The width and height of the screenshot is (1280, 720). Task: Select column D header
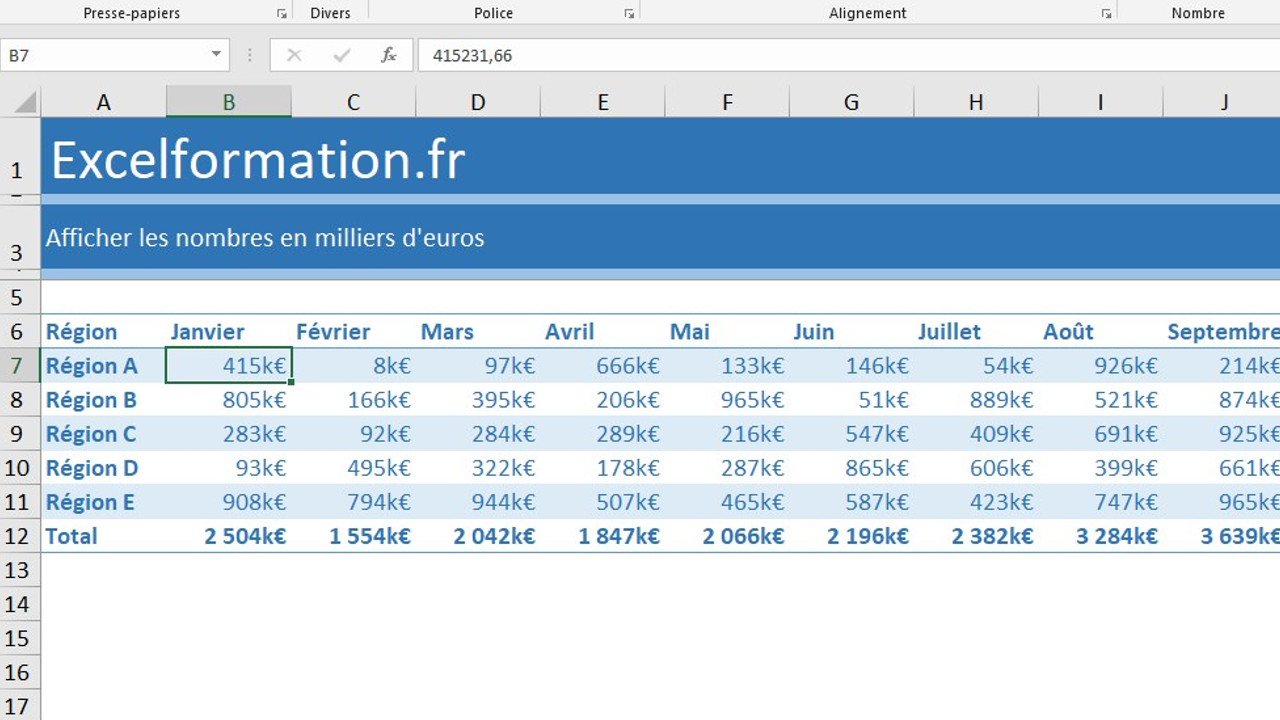click(478, 101)
